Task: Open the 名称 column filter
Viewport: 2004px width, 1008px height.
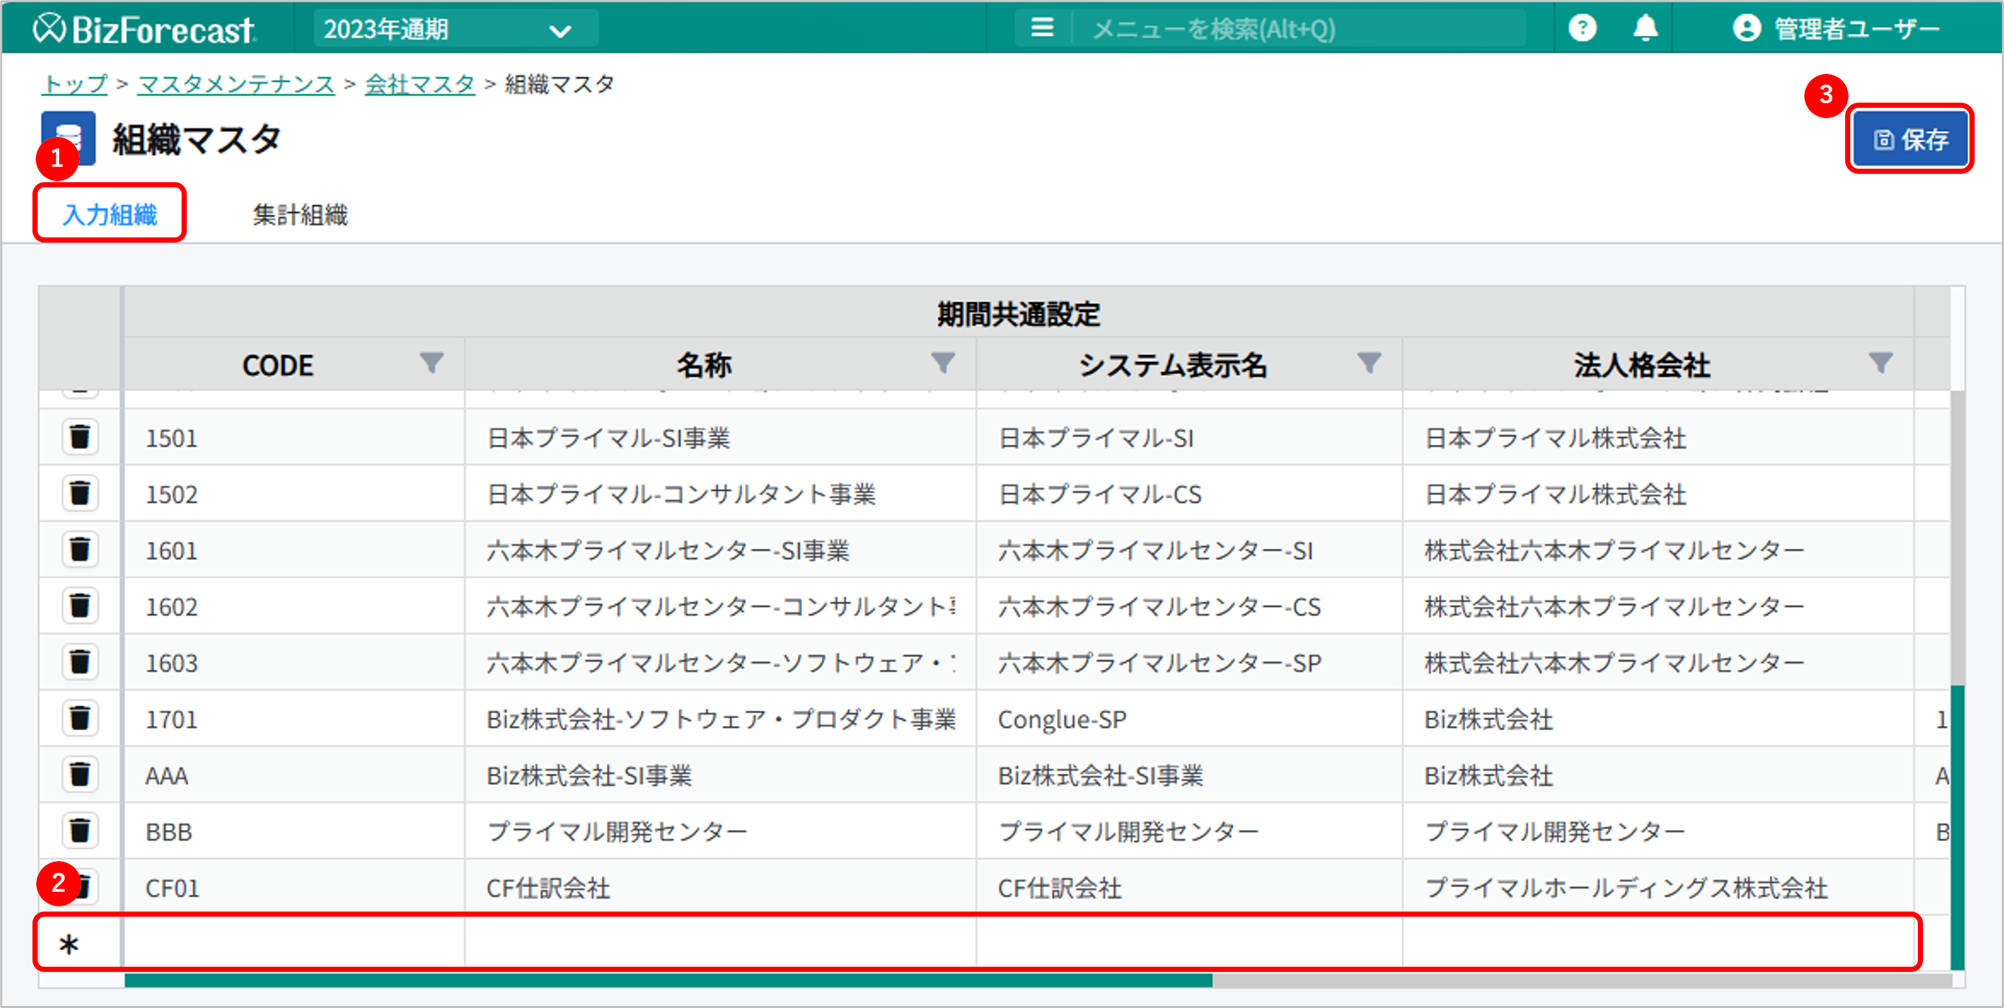Action: pos(942,364)
